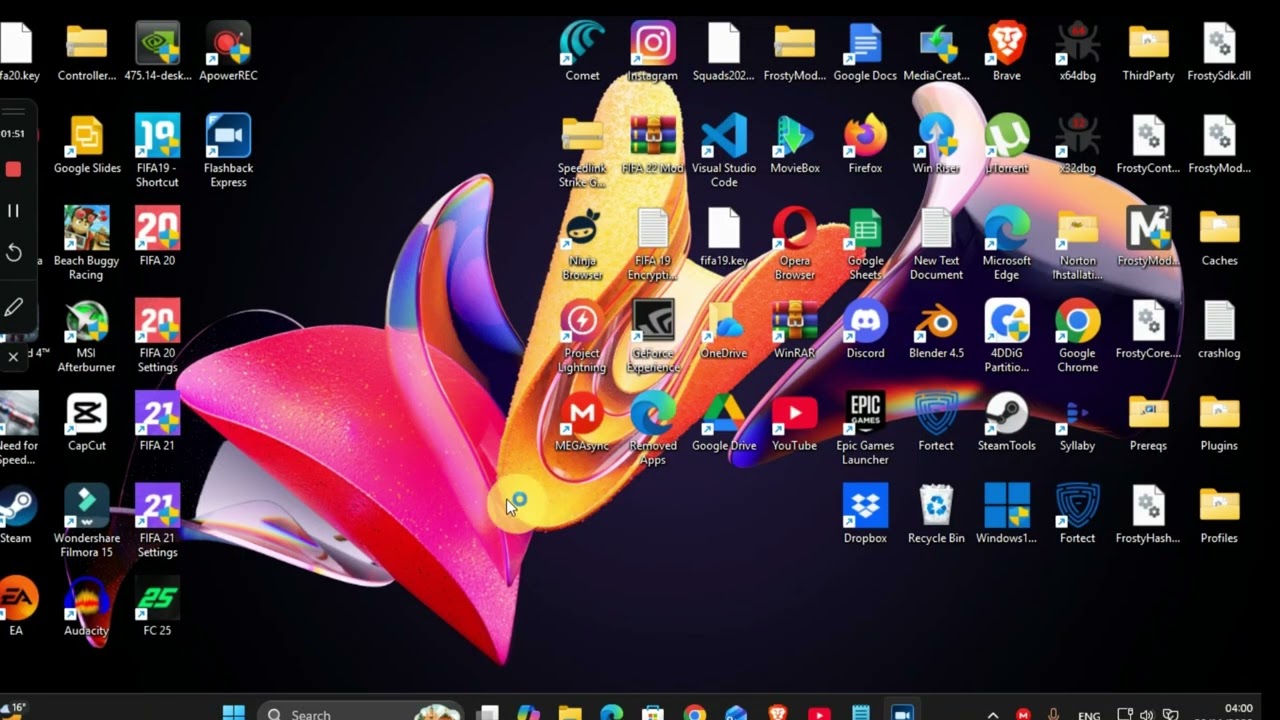Click the taskbar Search box

[360, 713]
